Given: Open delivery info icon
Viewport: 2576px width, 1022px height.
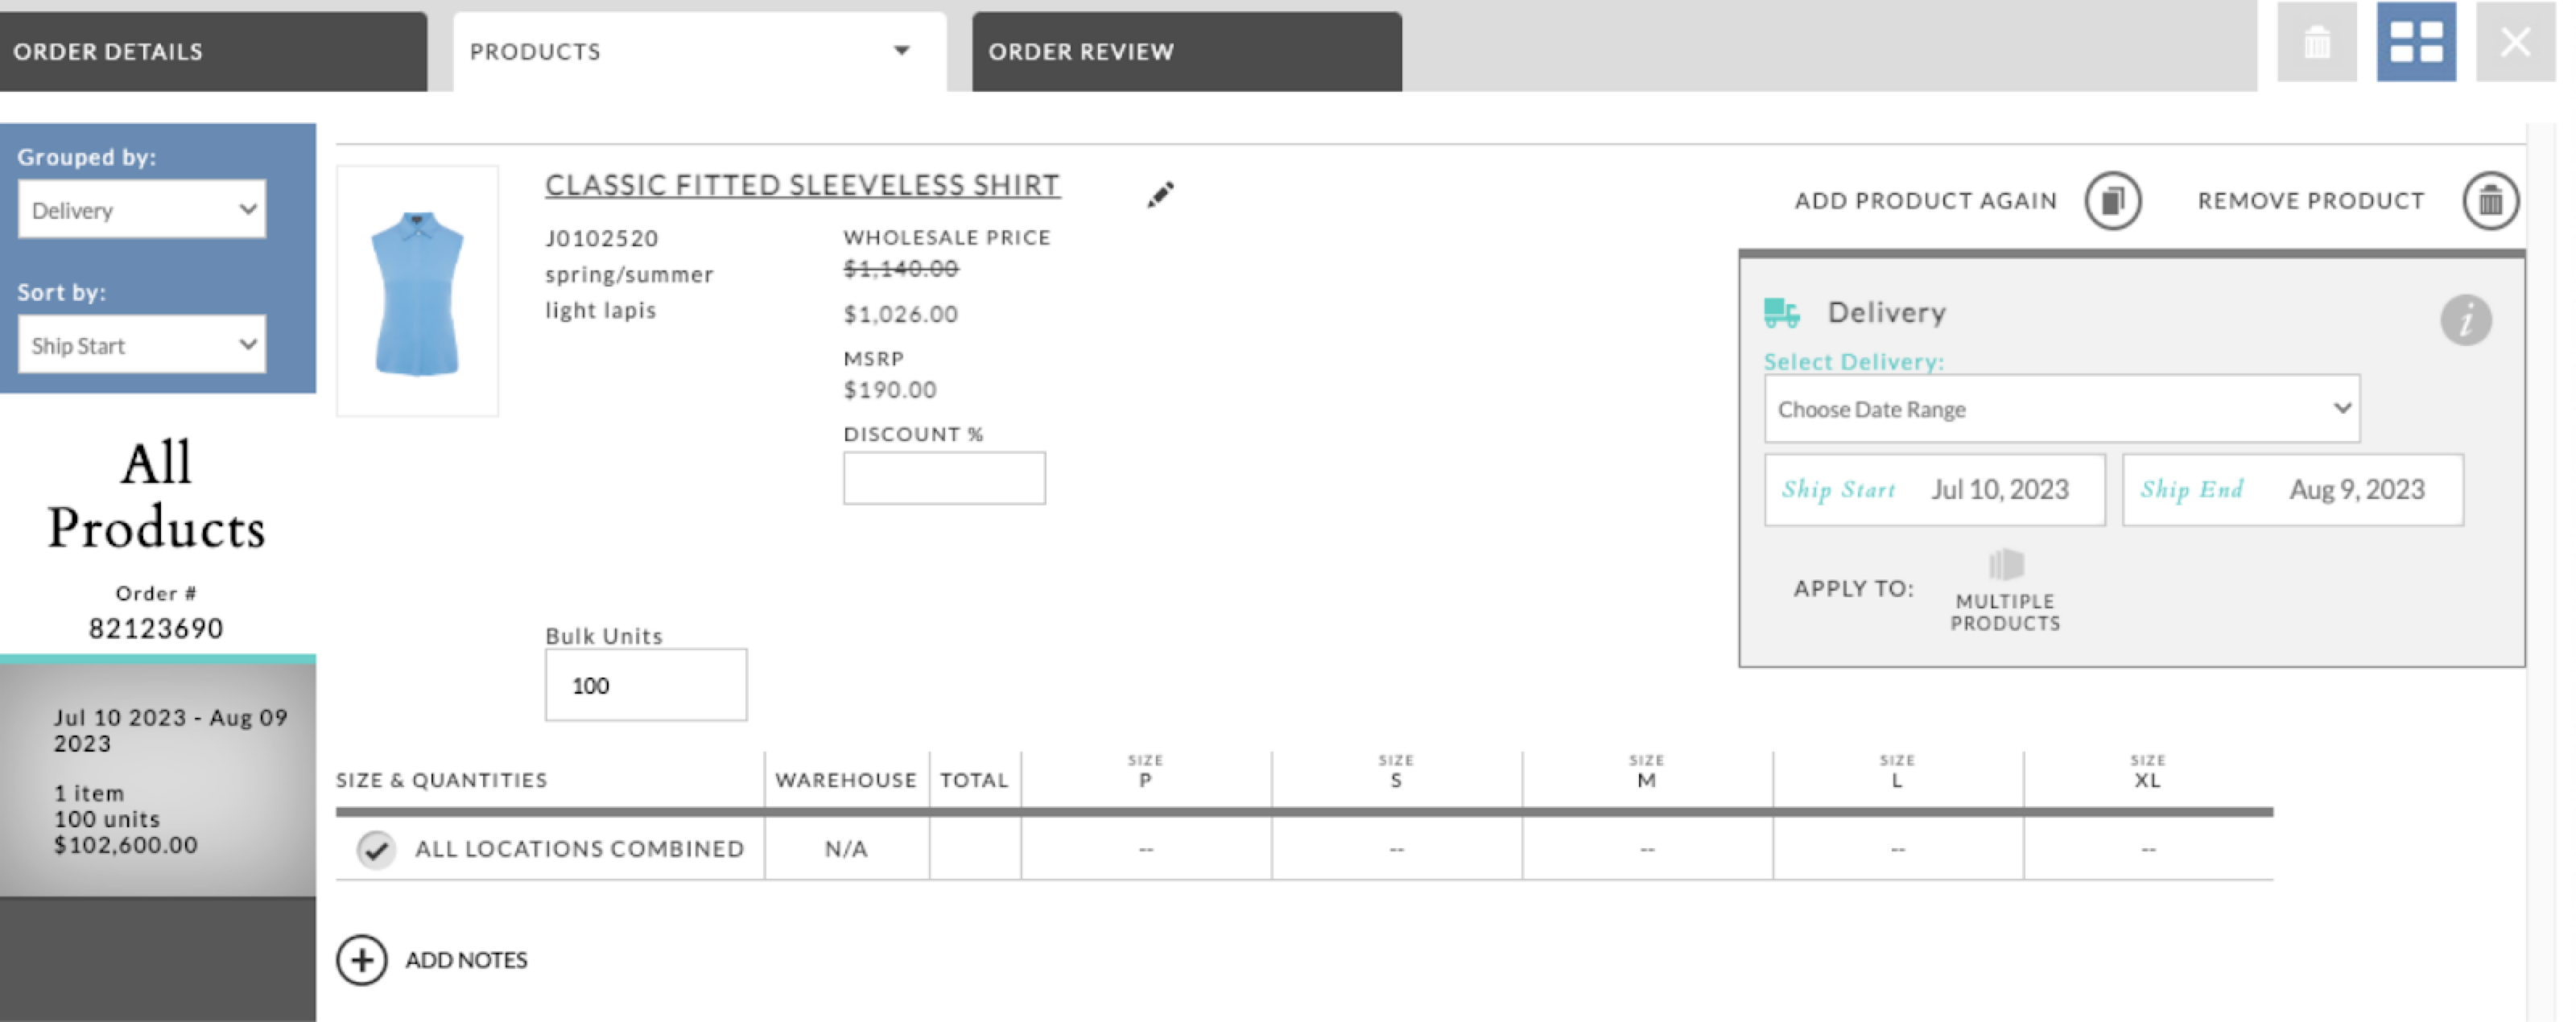Looking at the screenshot, I should [2466, 320].
